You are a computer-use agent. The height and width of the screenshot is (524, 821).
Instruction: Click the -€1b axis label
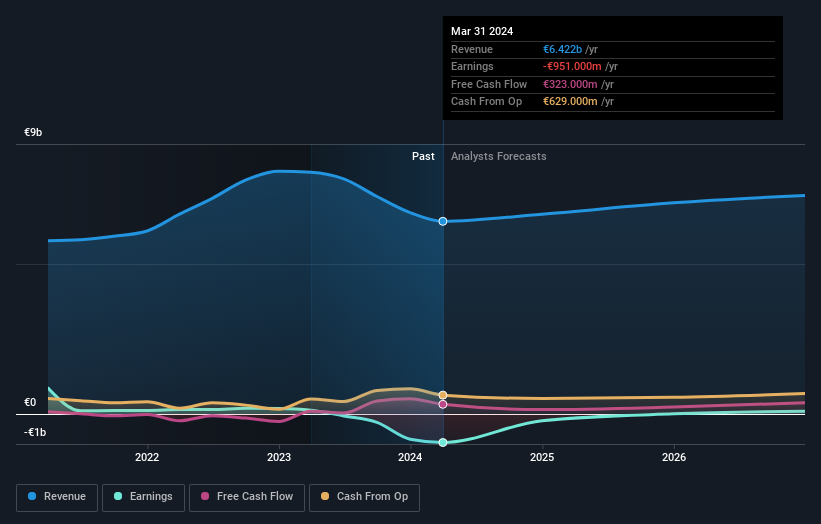point(35,432)
